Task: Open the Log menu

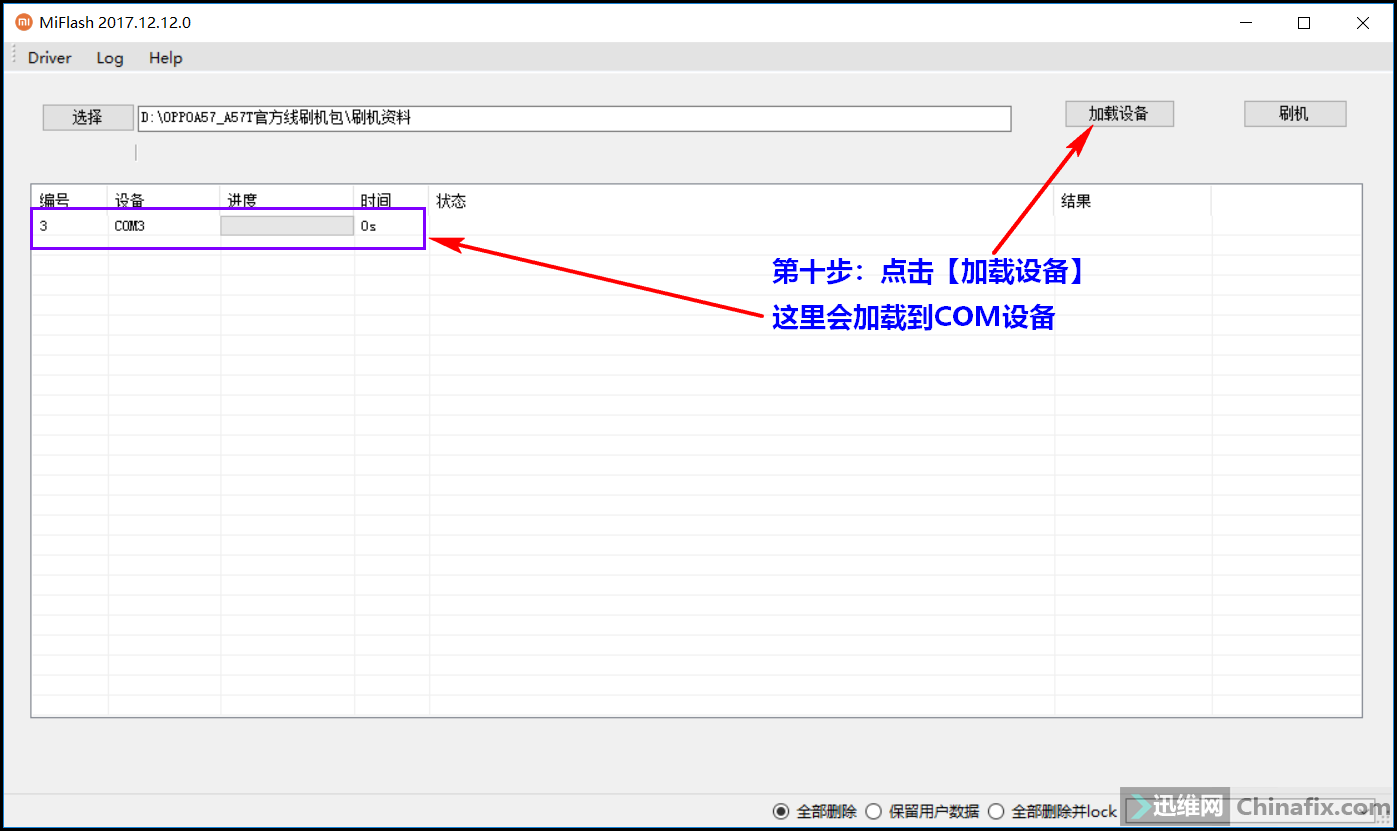Action: [110, 58]
